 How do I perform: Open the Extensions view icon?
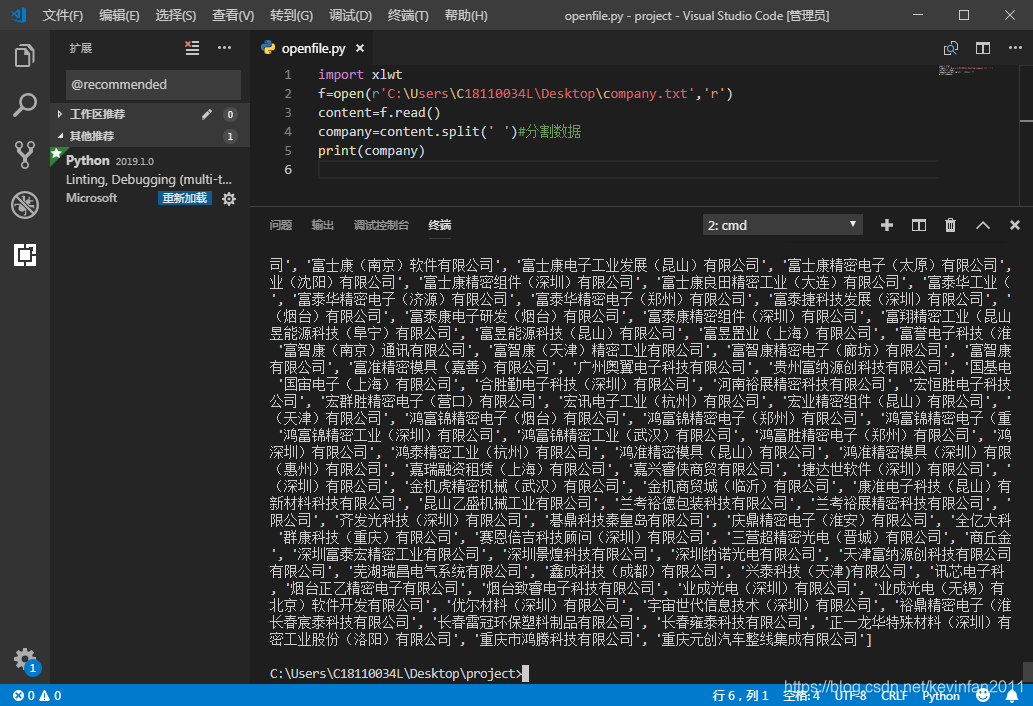[24, 255]
